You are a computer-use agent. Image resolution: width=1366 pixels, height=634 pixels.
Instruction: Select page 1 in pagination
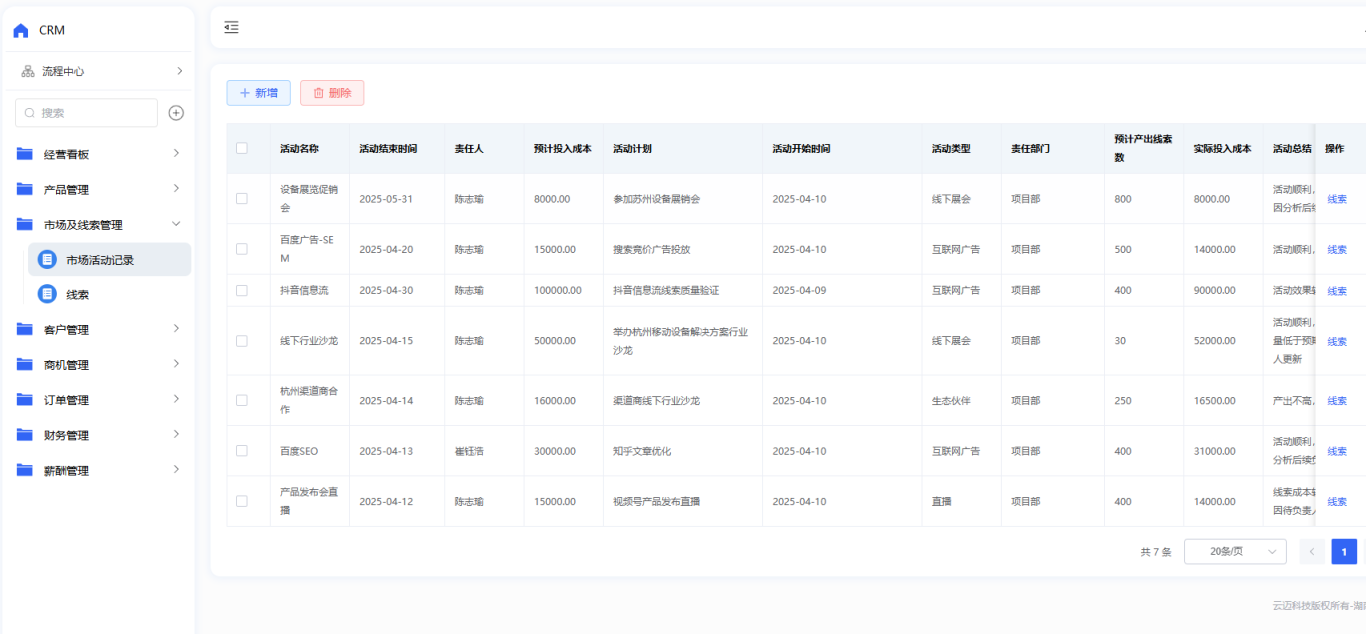1344,551
